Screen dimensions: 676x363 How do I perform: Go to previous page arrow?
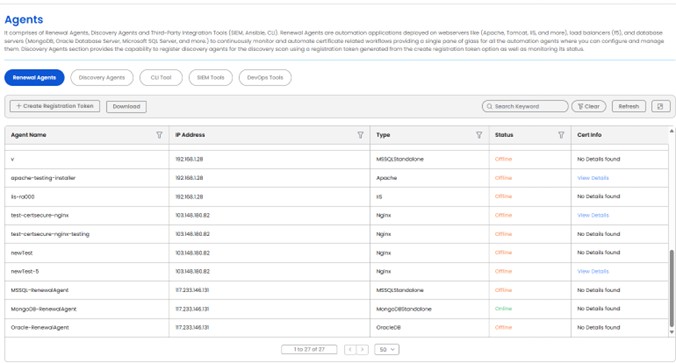(x=350, y=349)
